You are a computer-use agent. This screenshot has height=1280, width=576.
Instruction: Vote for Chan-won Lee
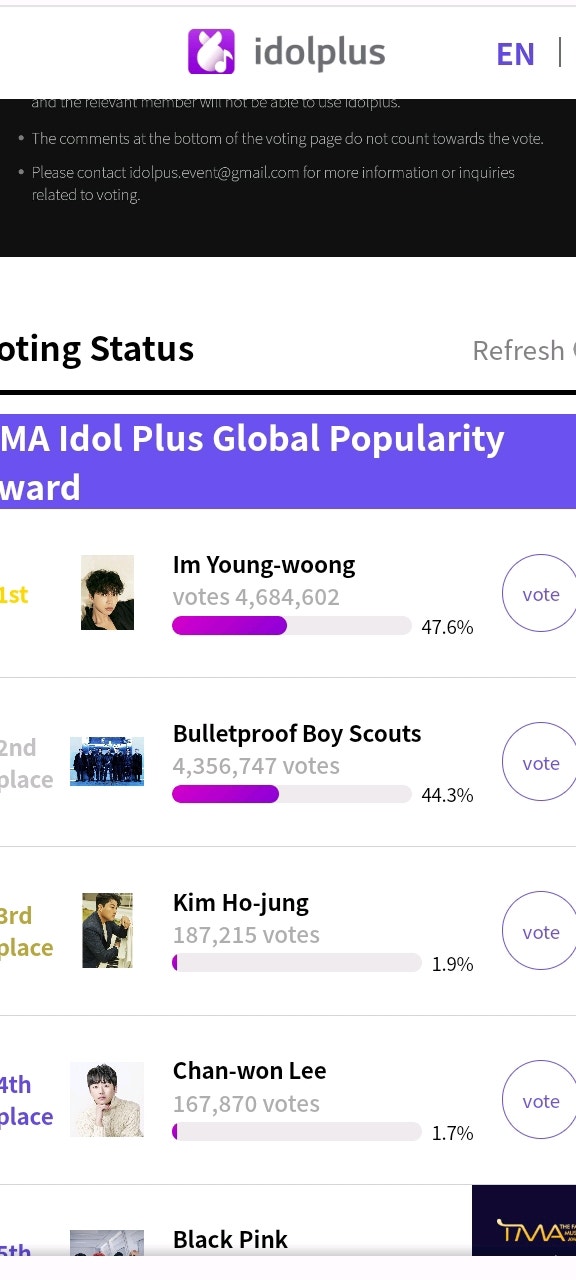[539, 1100]
